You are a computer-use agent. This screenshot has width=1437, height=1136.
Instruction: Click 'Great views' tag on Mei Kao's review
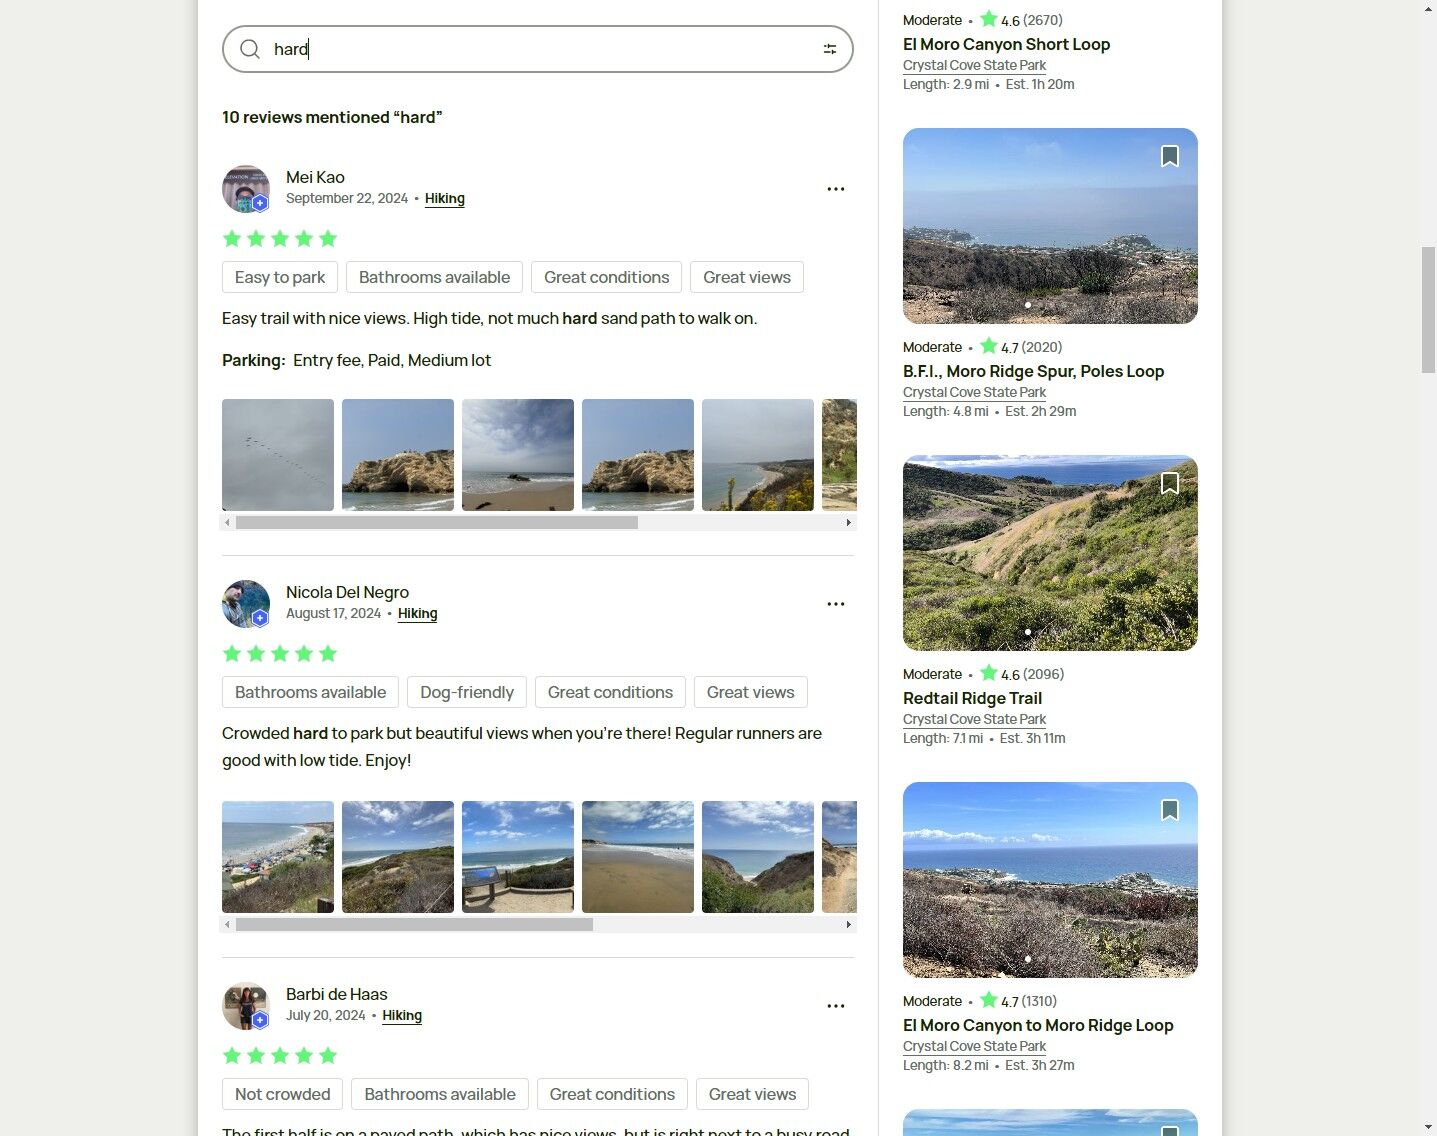click(747, 277)
